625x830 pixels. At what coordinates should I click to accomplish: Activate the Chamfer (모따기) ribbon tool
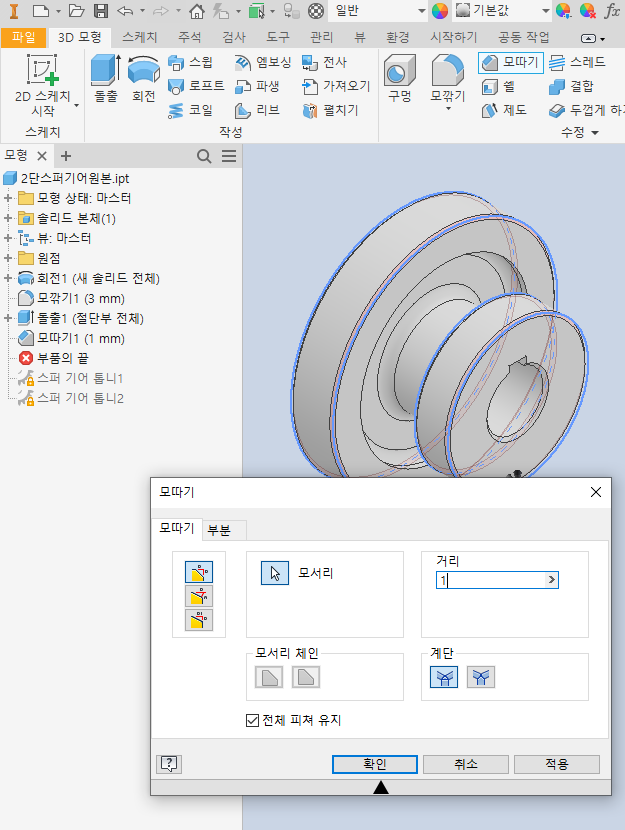tap(511, 62)
